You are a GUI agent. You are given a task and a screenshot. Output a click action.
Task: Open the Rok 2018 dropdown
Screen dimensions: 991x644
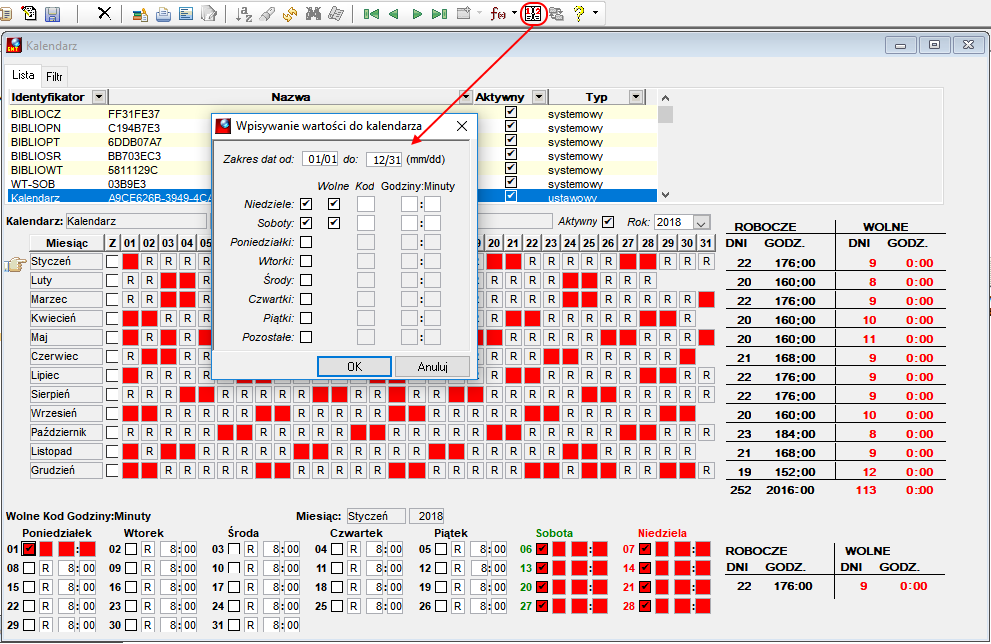pos(701,222)
